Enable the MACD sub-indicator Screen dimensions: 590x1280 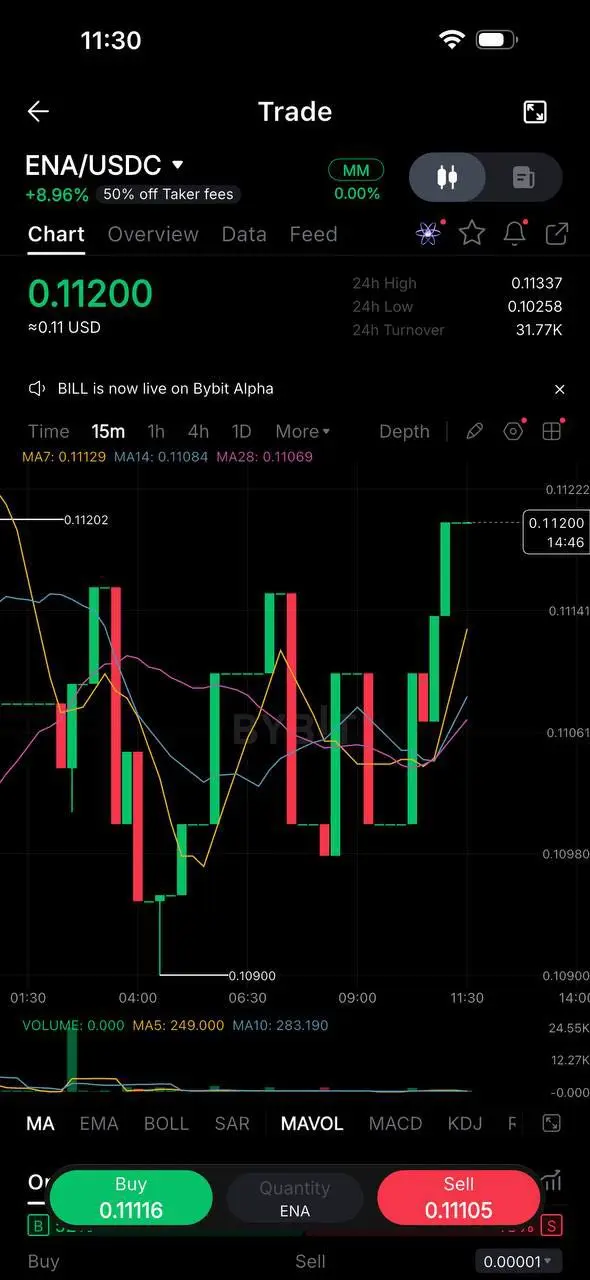[395, 1123]
